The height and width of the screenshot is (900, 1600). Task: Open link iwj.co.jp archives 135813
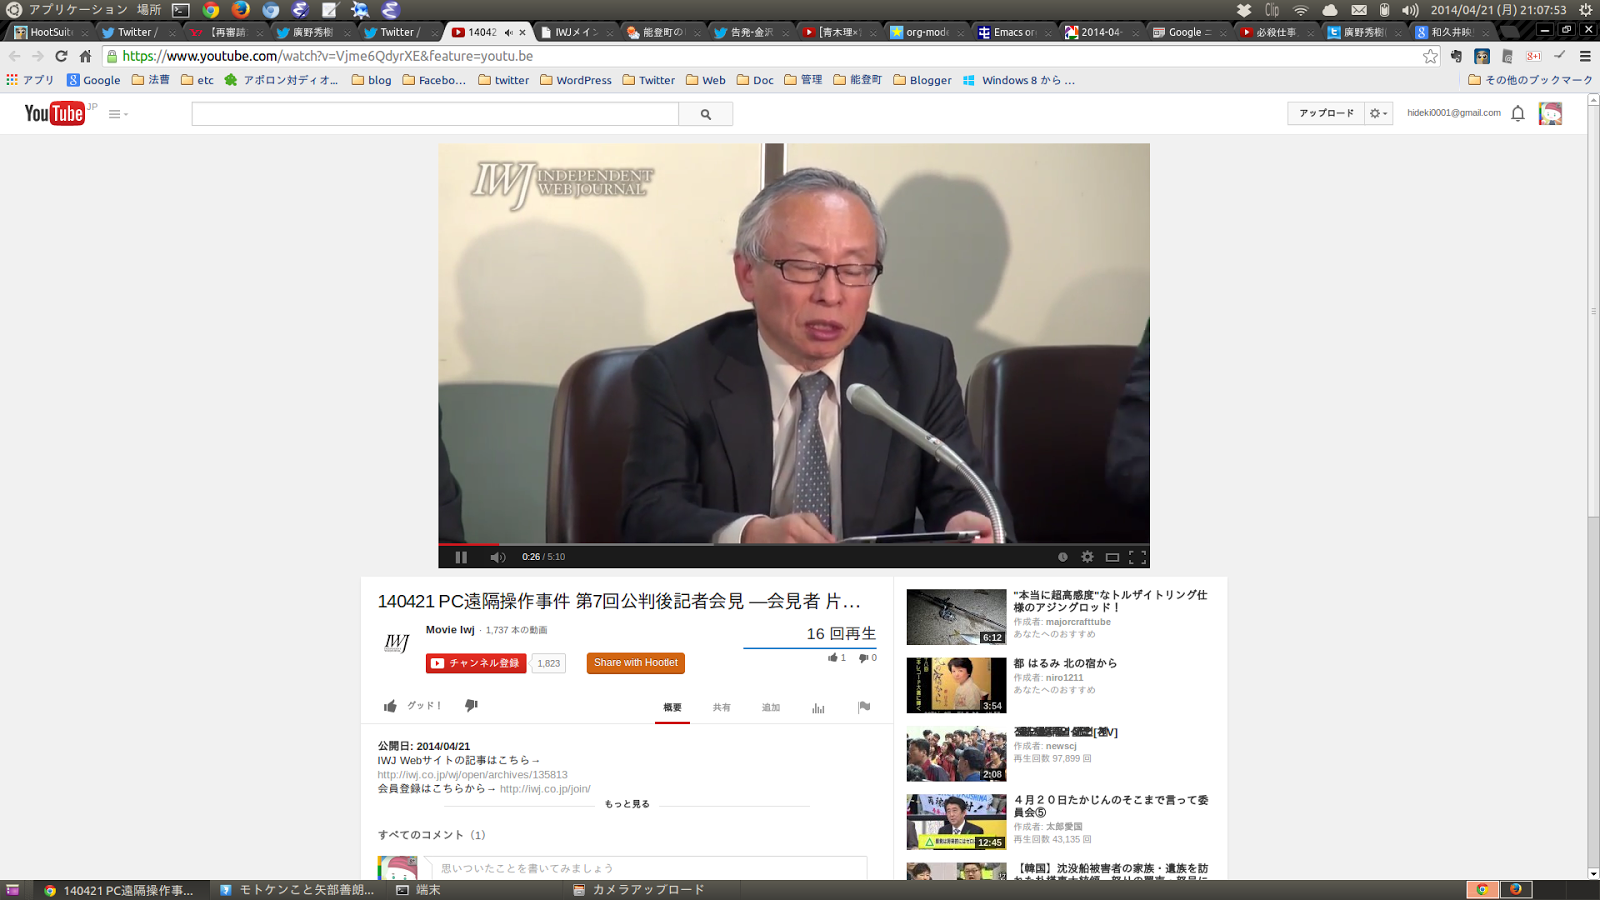coord(472,775)
